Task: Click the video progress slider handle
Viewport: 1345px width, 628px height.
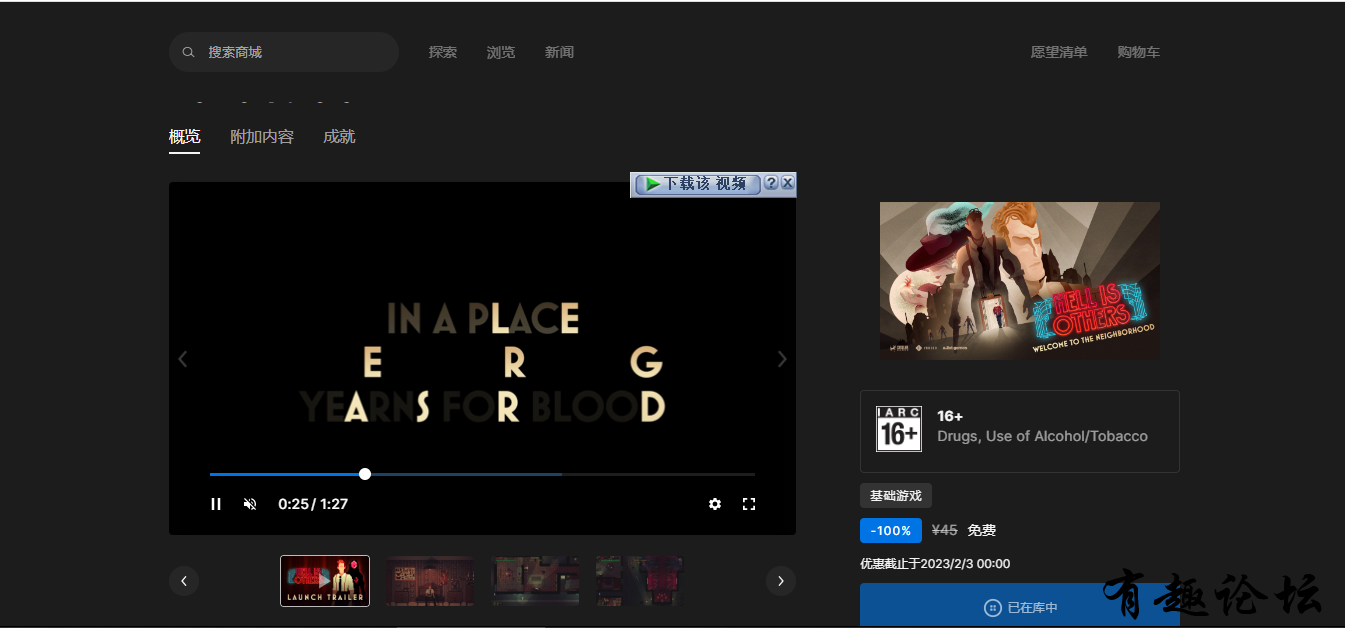Action: point(365,474)
